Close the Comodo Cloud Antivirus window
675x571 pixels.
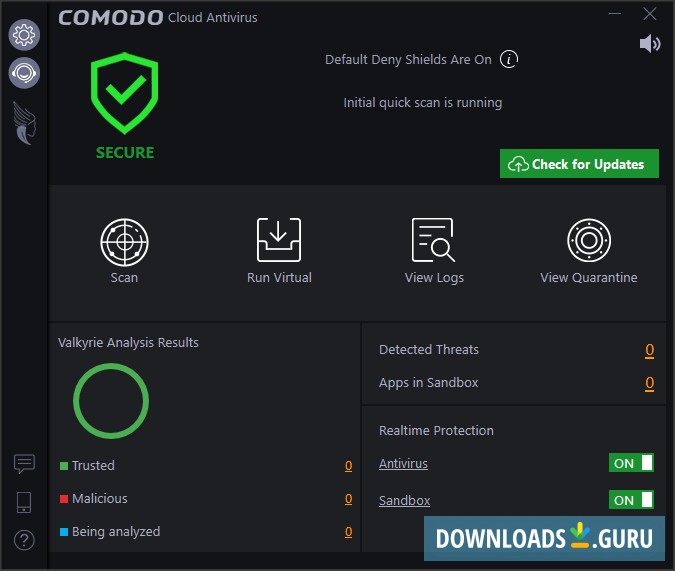pyautogui.click(x=650, y=14)
